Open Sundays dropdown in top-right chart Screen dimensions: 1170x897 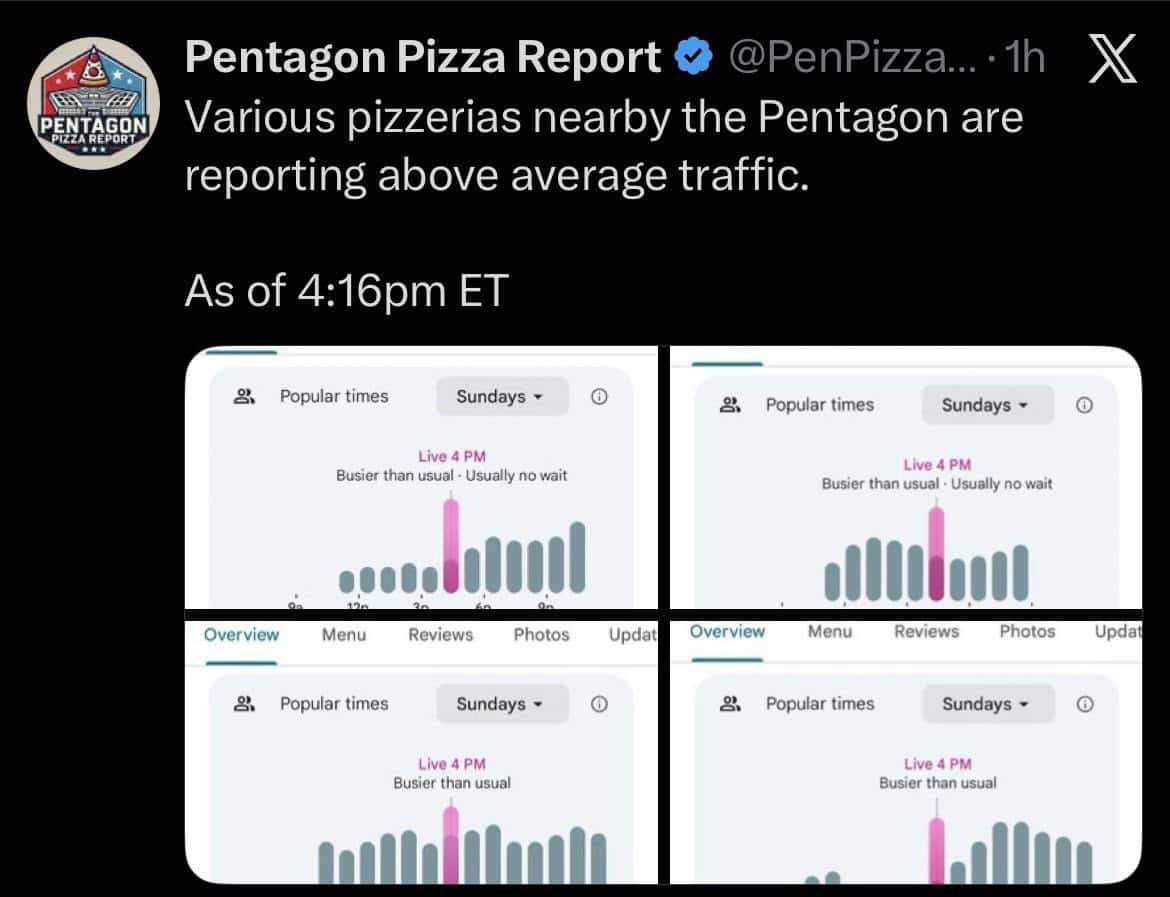tap(987, 405)
